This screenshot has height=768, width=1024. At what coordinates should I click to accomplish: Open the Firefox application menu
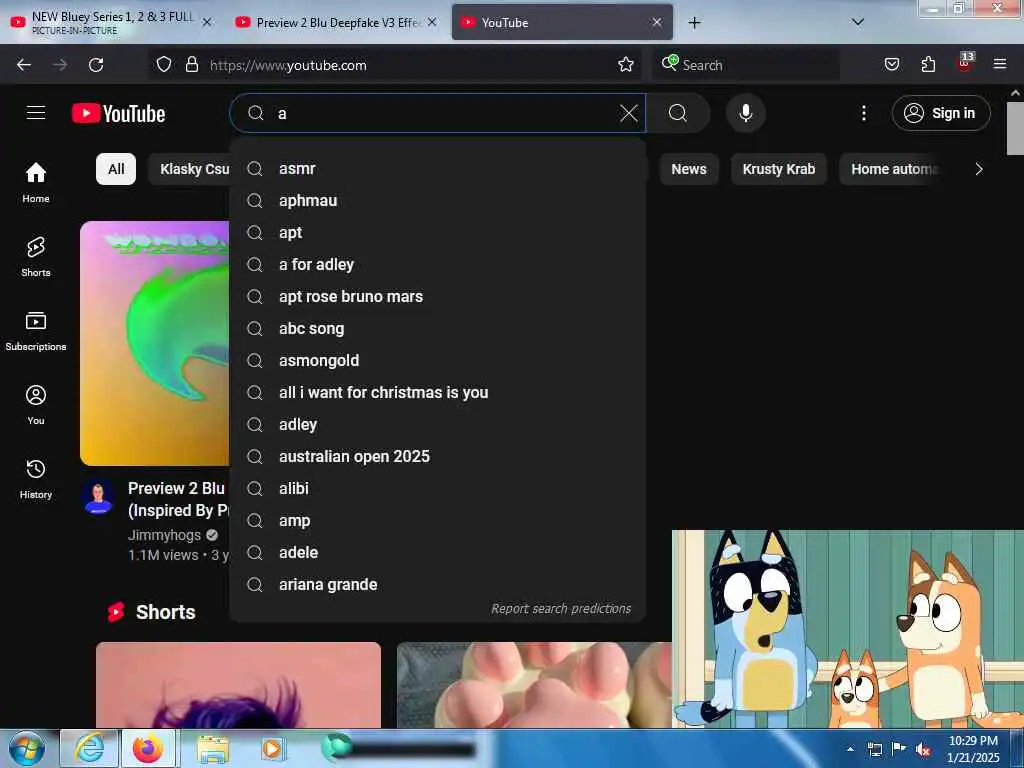coord(999,65)
